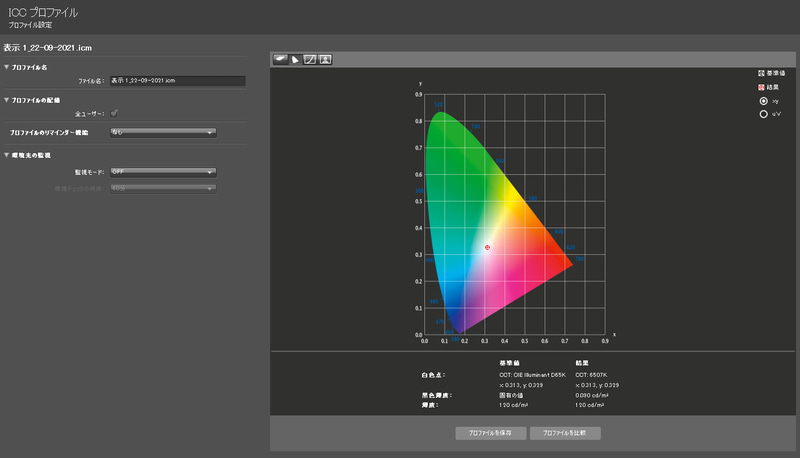
Task: Click the text CCT: CIE Illuminant D65K
Action: click(x=532, y=375)
